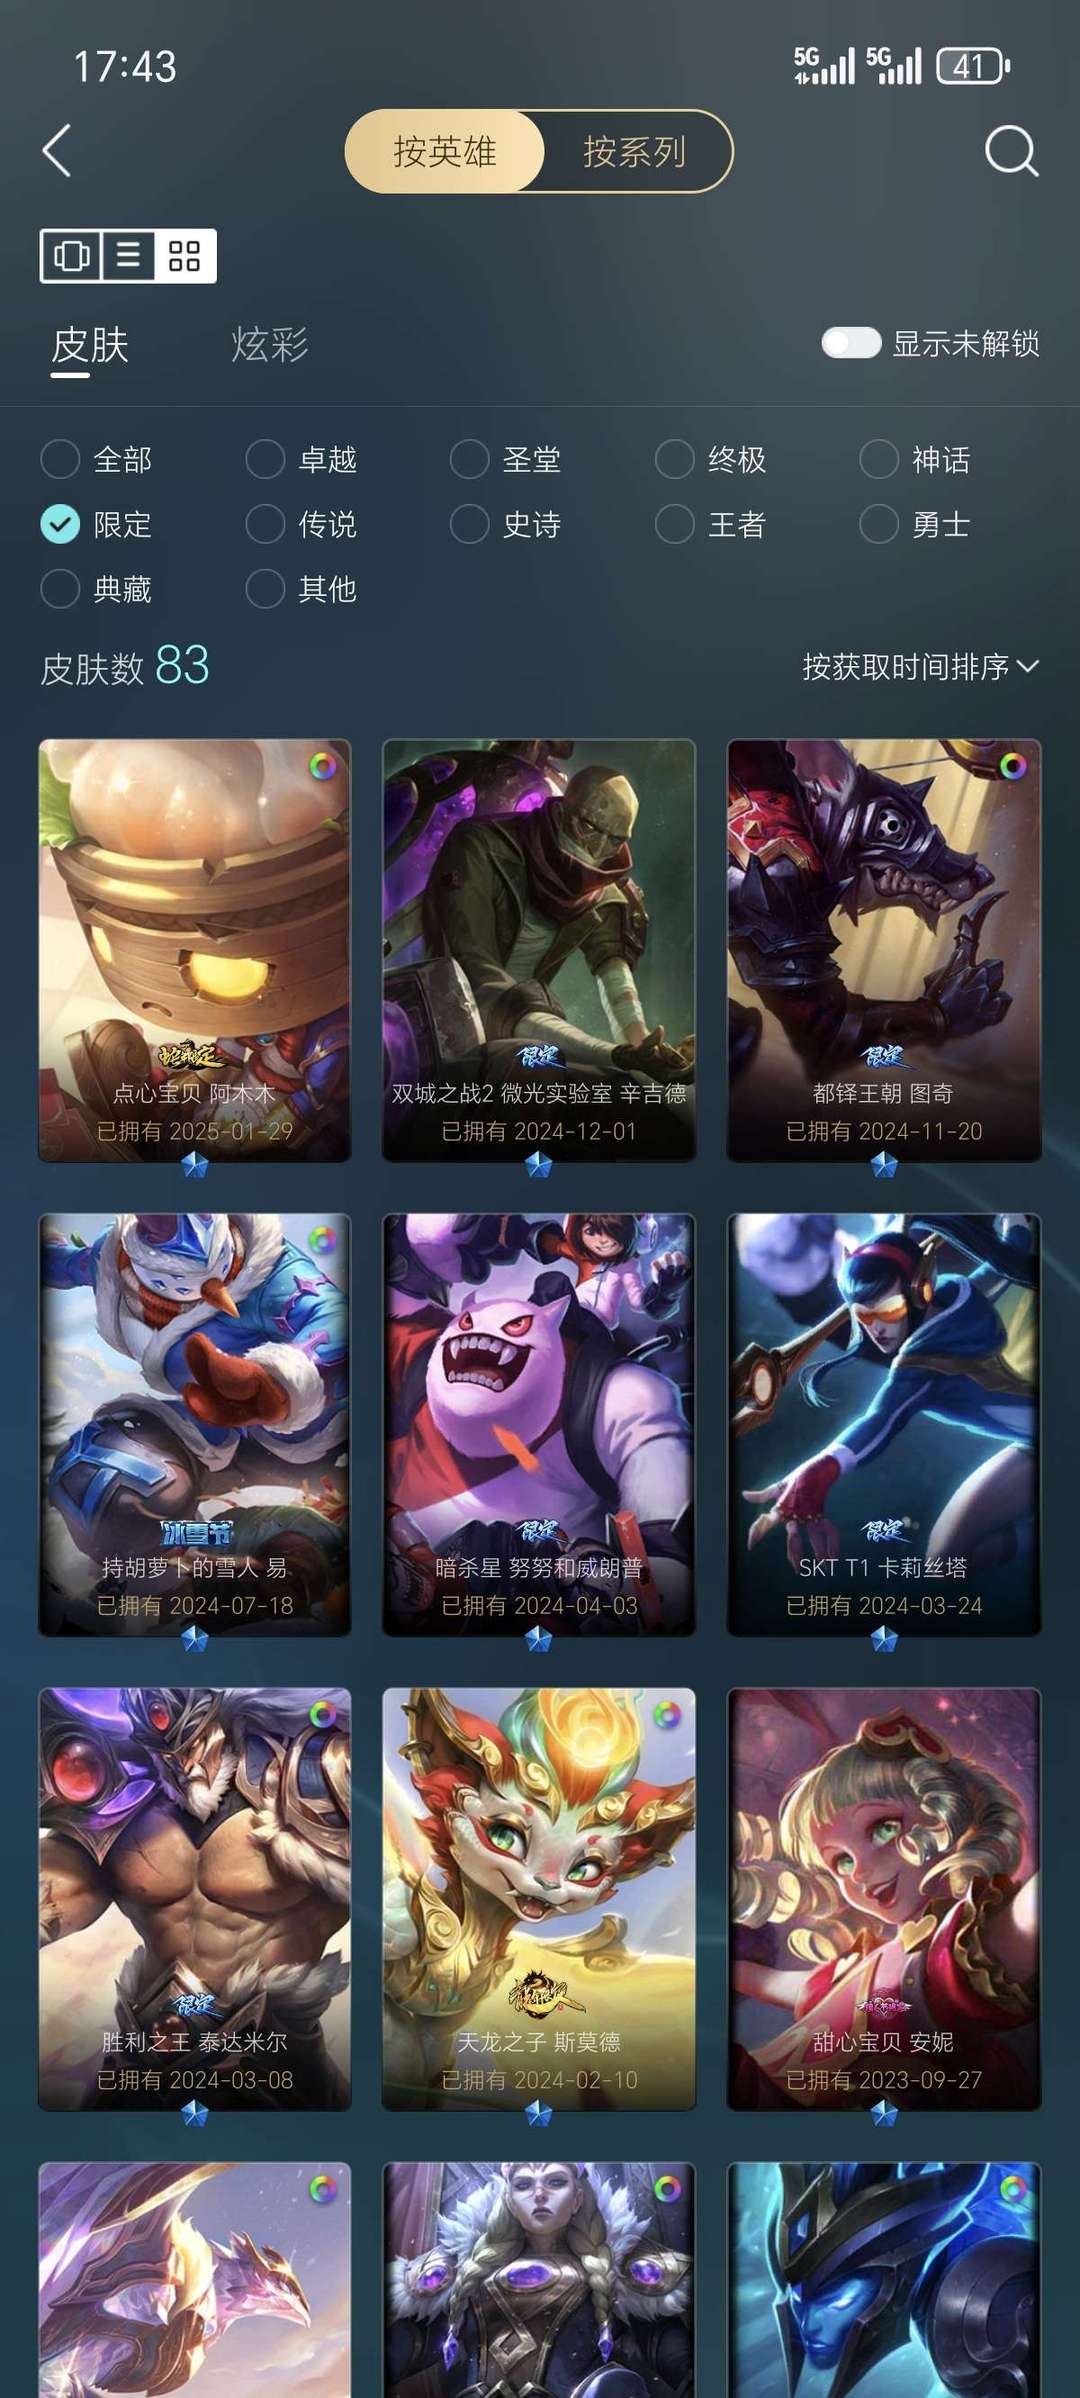Open search with the magnifier icon
Screen dimensions: 1080x2398
[1011, 151]
